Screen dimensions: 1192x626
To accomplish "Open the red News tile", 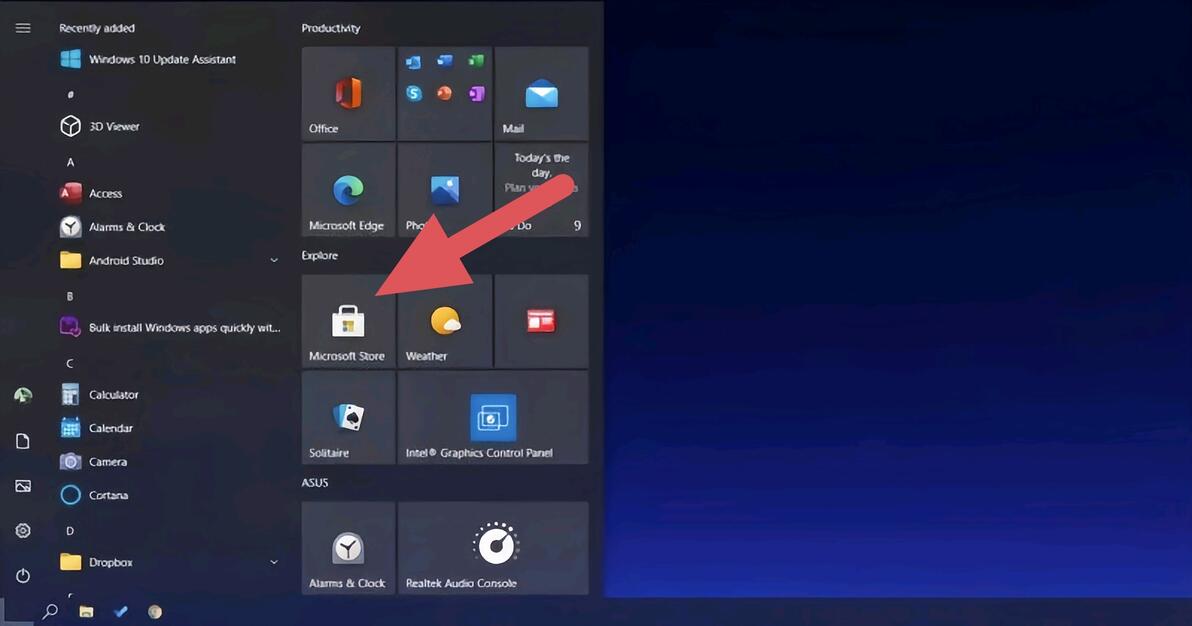I will (541, 322).
